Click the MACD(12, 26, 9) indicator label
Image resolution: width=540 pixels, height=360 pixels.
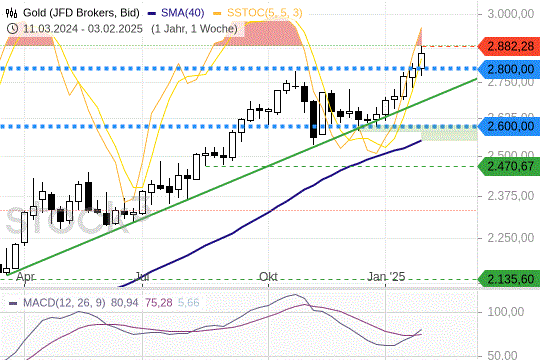[64, 303]
